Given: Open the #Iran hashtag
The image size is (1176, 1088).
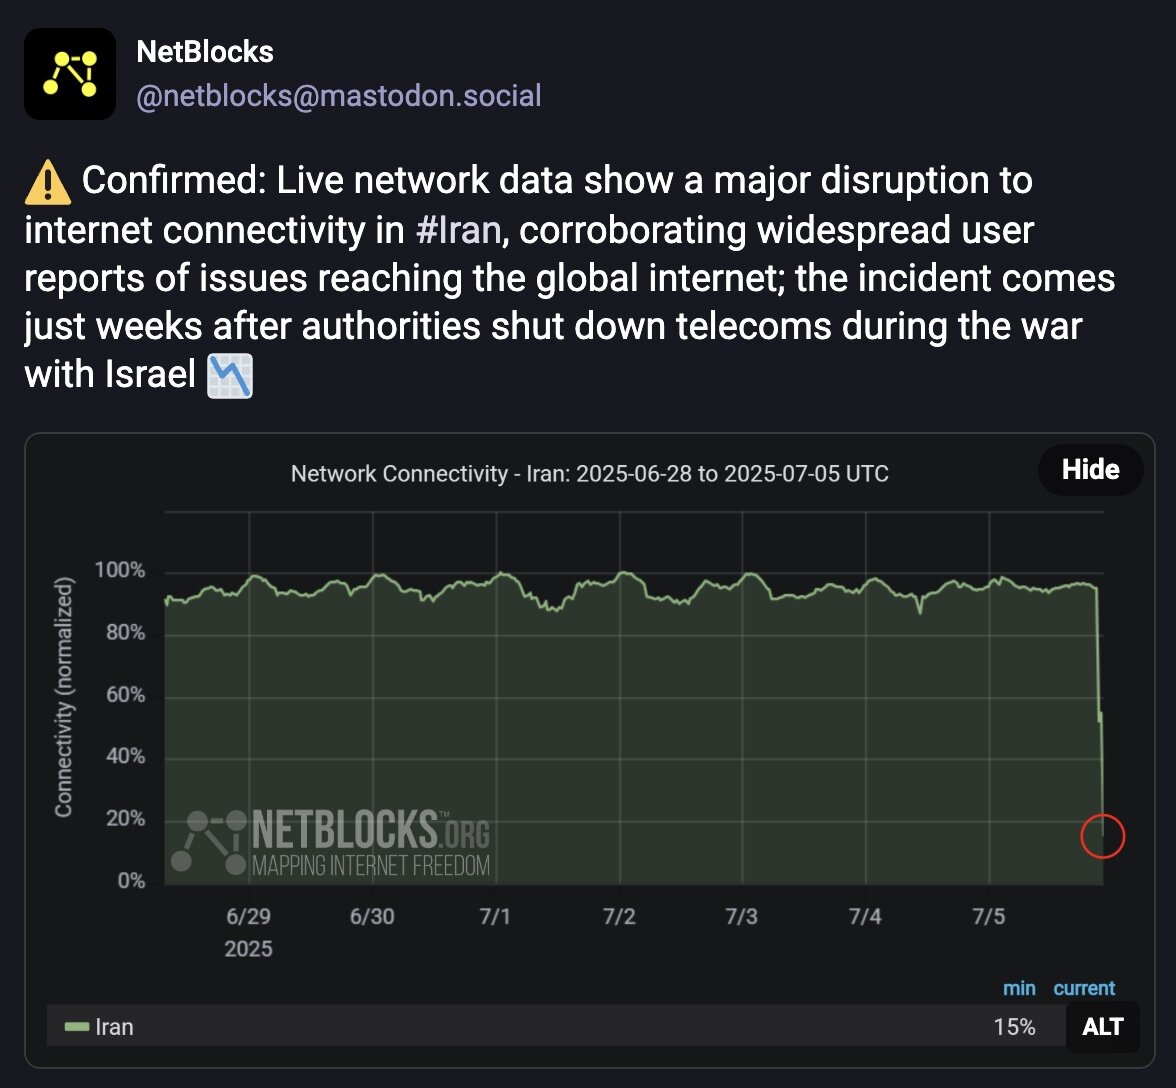Looking at the screenshot, I should [459, 230].
